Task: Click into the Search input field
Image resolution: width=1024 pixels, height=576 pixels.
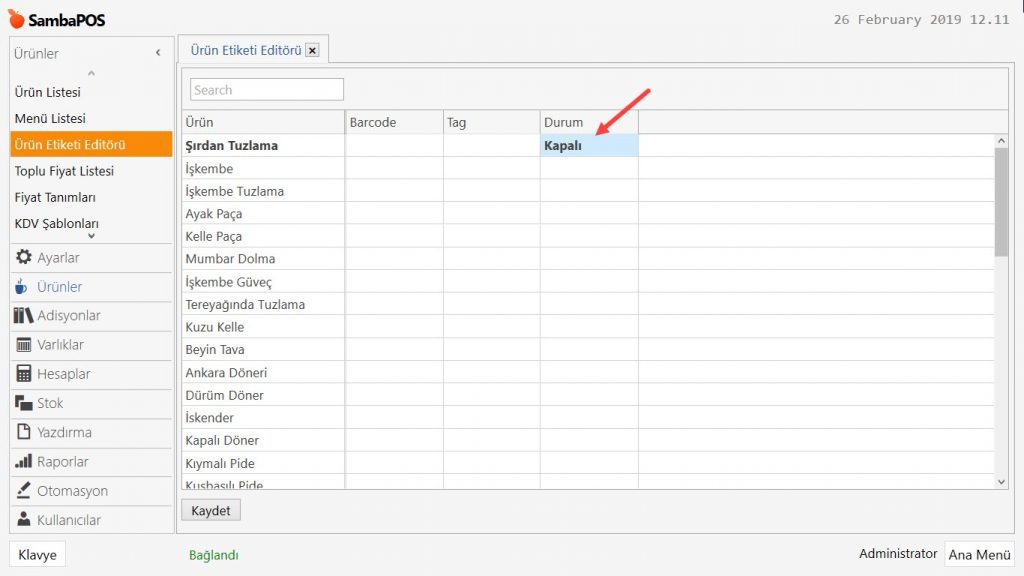Action: [266, 90]
